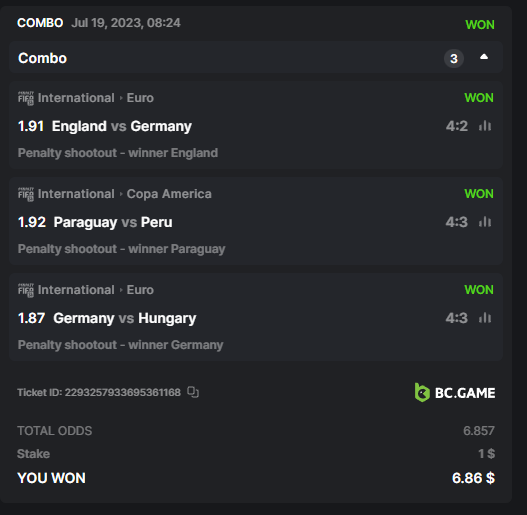This screenshot has width=527, height=515.
Task: Click the Ticket ID number text
Action: [123, 392]
